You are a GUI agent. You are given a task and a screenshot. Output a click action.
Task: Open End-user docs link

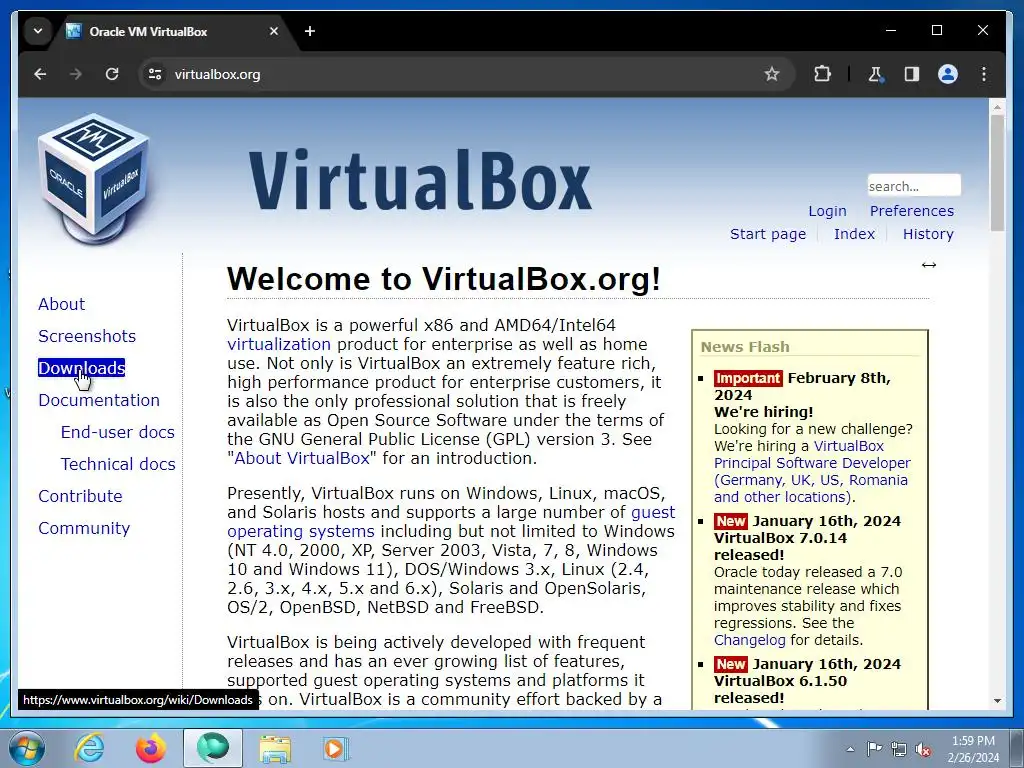click(x=118, y=432)
